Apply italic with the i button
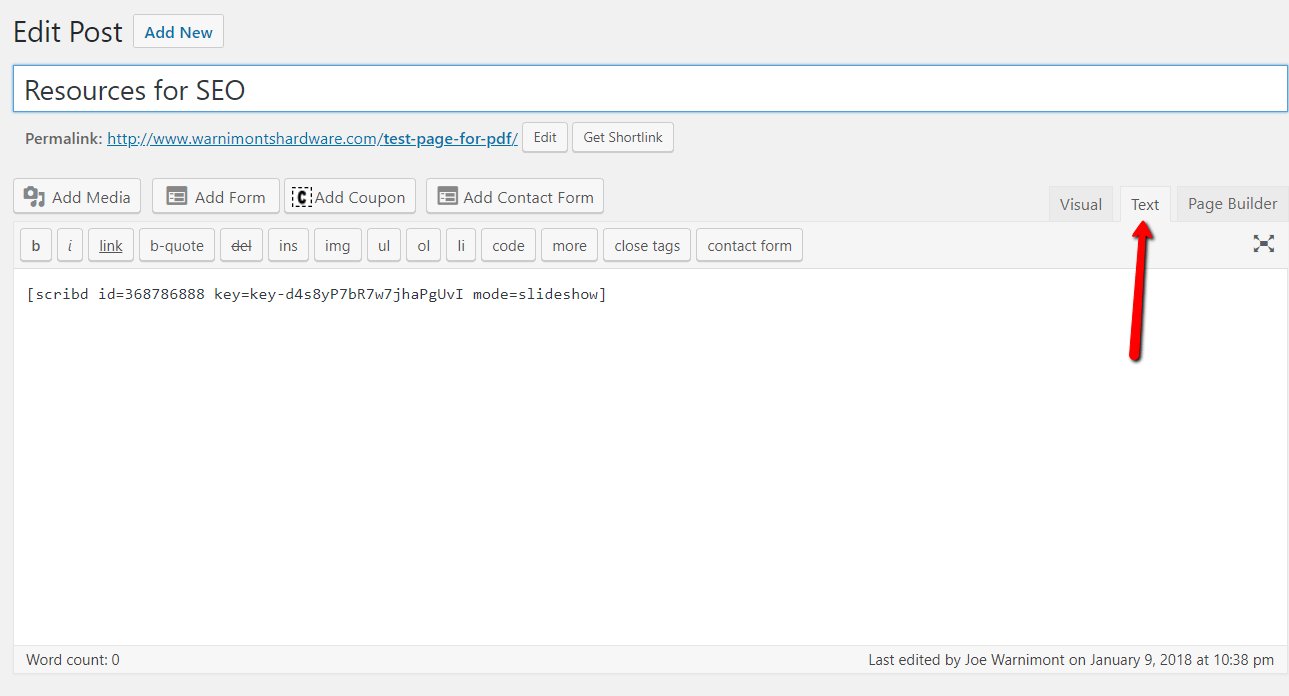 pyautogui.click(x=70, y=245)
